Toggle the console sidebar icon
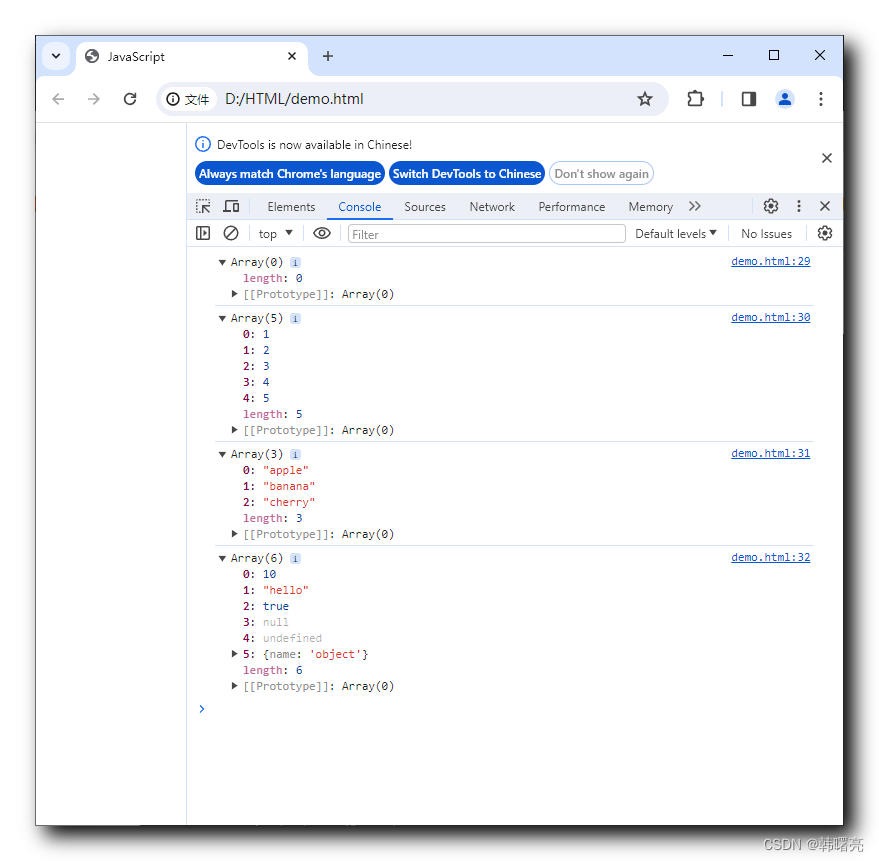Image resolution: width=879 pixels, height=861 pixels. click(x=203, y=233)
